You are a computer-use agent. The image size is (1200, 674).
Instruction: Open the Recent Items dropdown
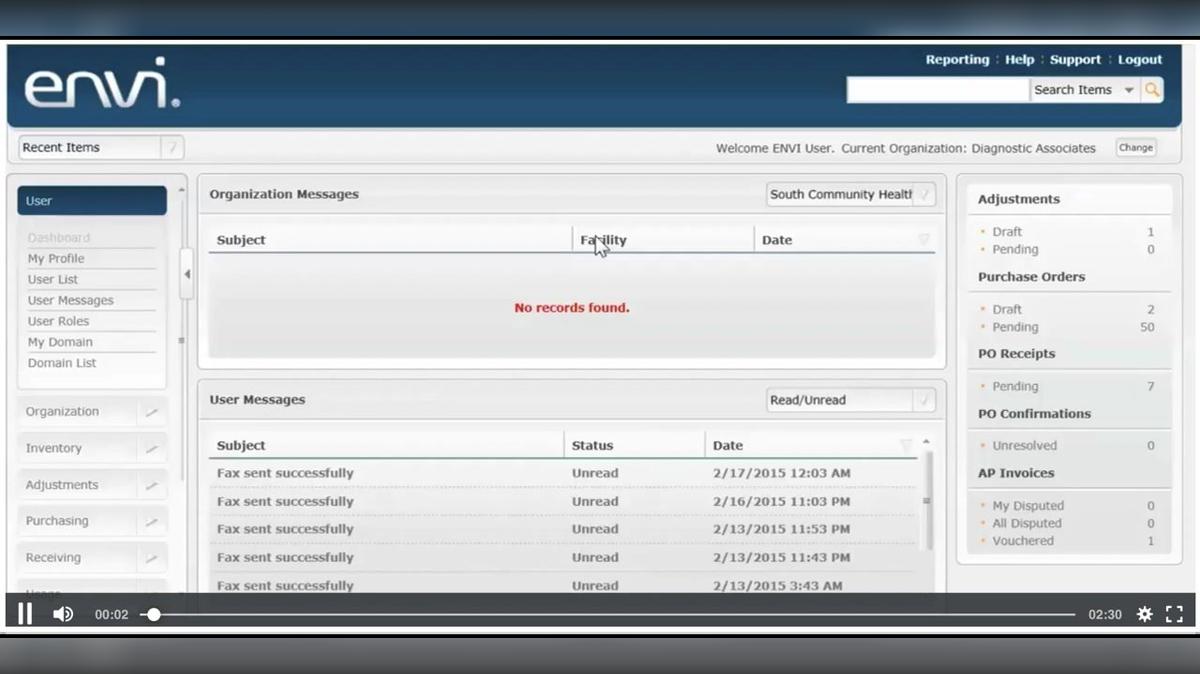coord(172,148)
